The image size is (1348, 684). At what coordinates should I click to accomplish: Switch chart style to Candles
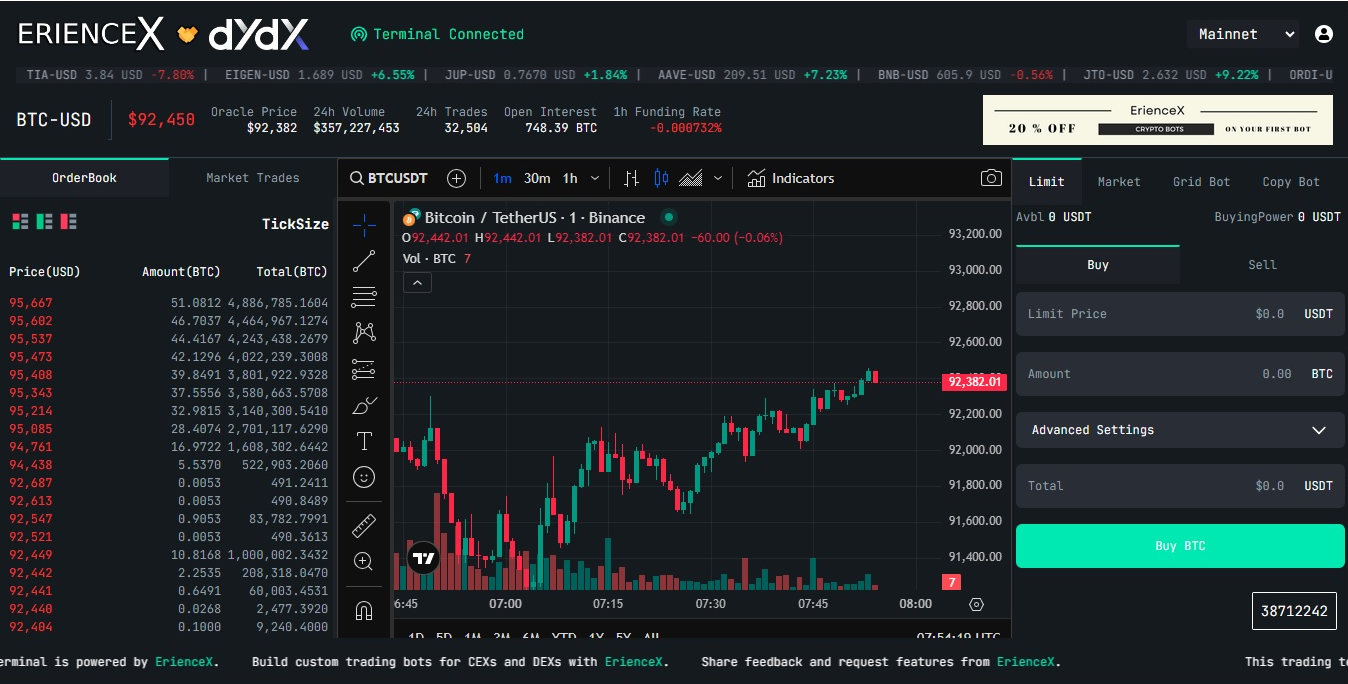pos(660,178)
